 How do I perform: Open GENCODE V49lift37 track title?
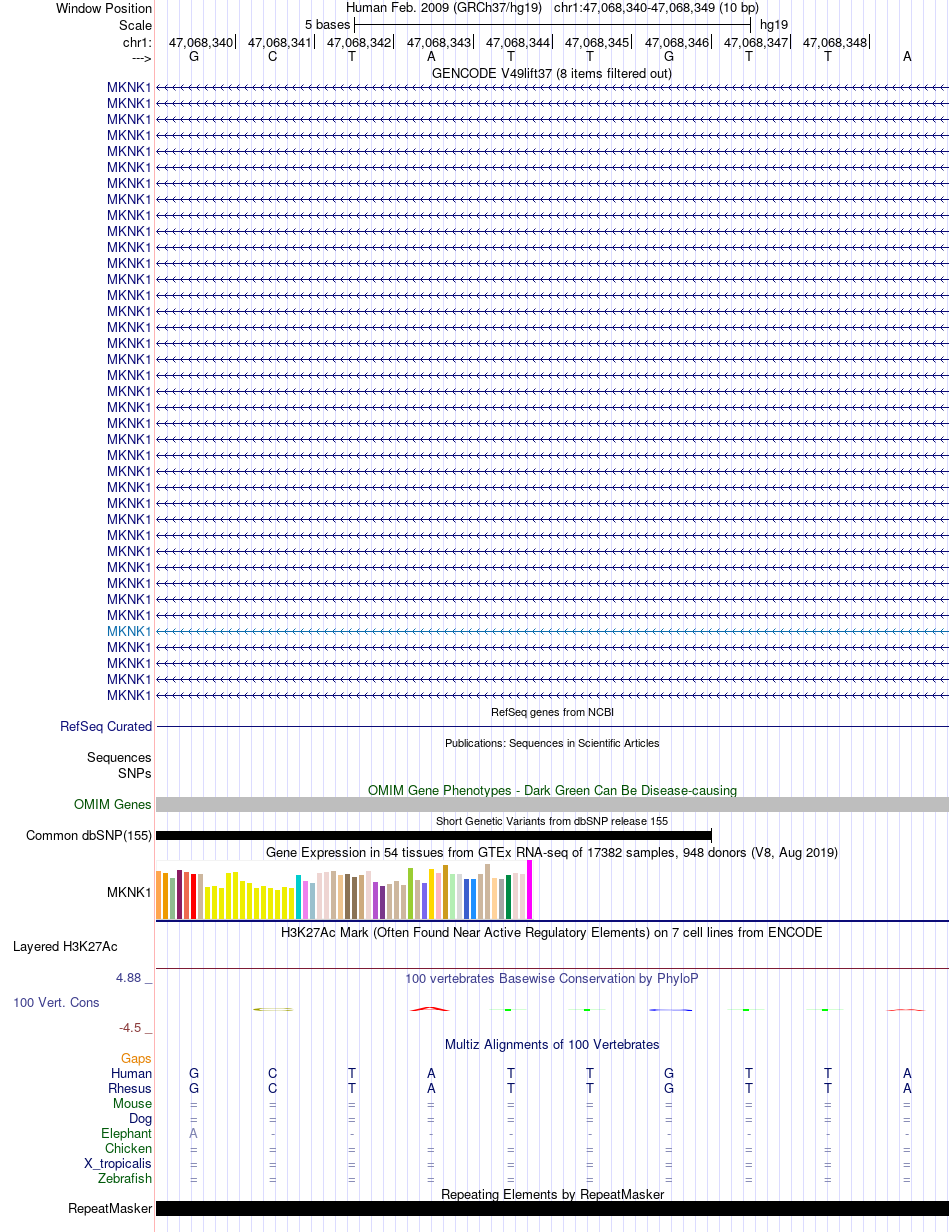[x=552, y=73]
